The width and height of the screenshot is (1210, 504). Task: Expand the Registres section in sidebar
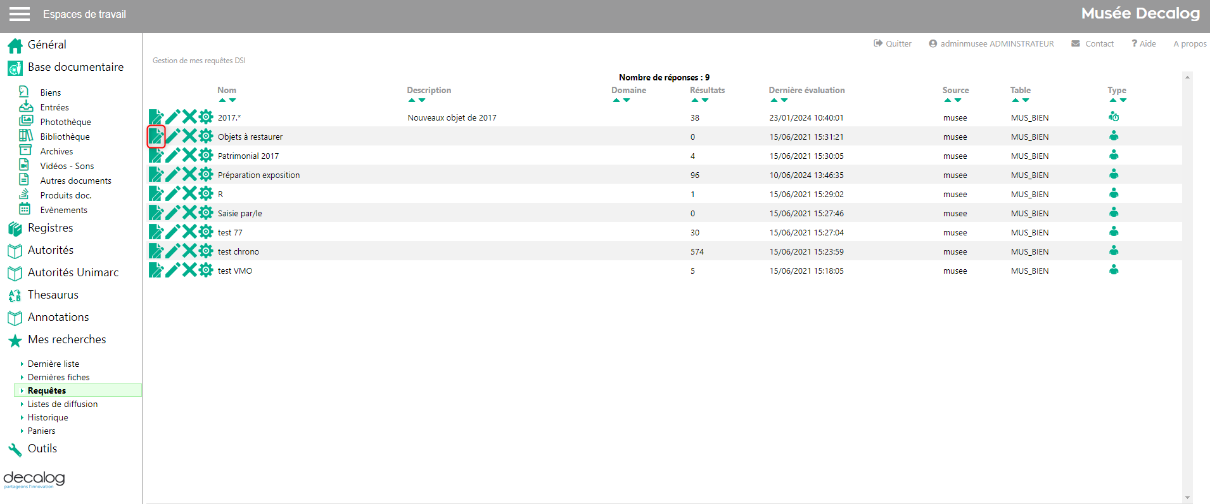point(50,228)
